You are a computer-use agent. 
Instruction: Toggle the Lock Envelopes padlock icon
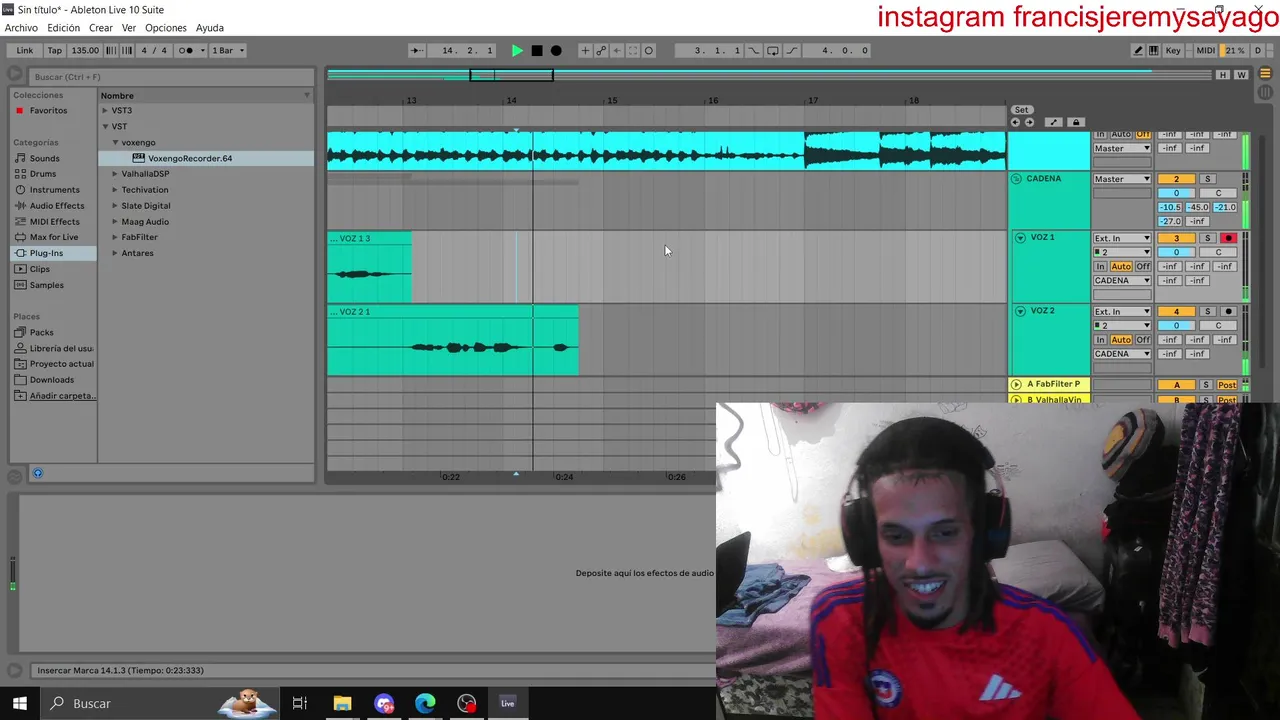(1076, 122)
